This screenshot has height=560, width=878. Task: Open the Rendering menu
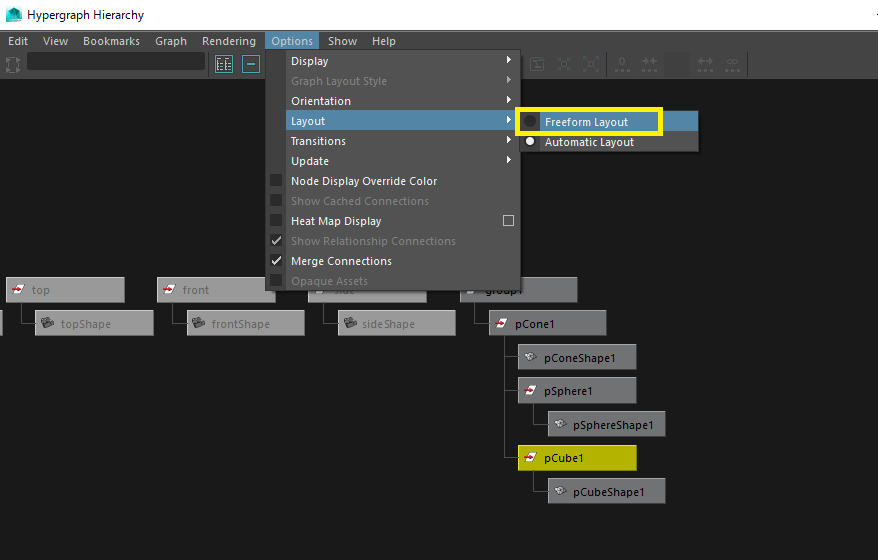click(228, 41)
